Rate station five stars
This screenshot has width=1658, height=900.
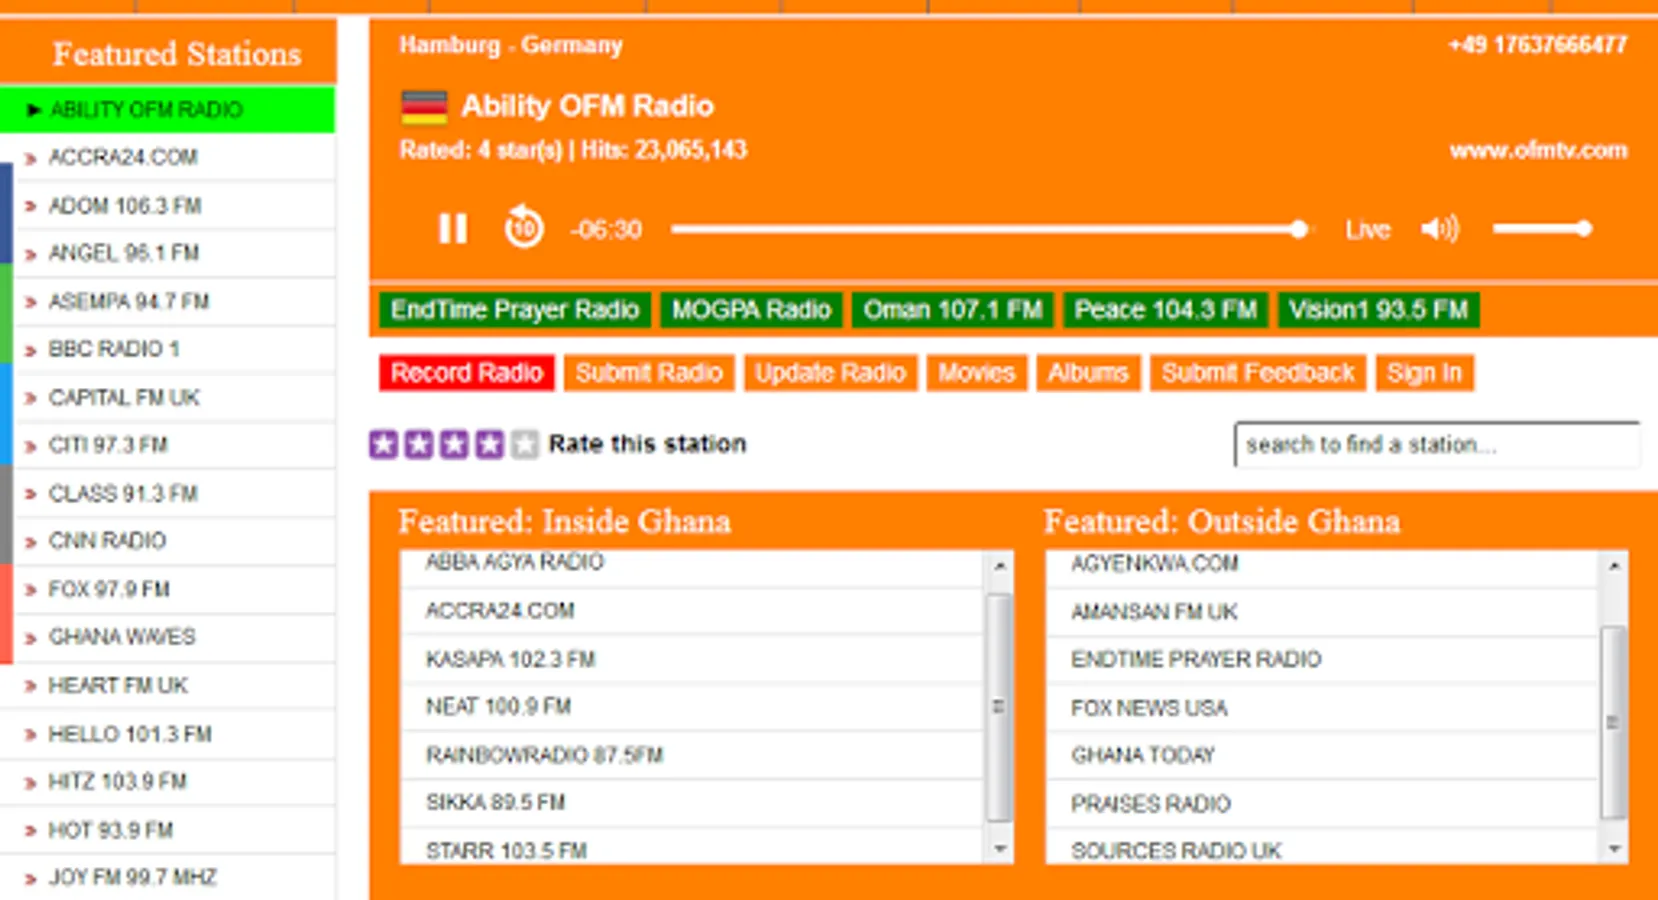click(524, 444)
